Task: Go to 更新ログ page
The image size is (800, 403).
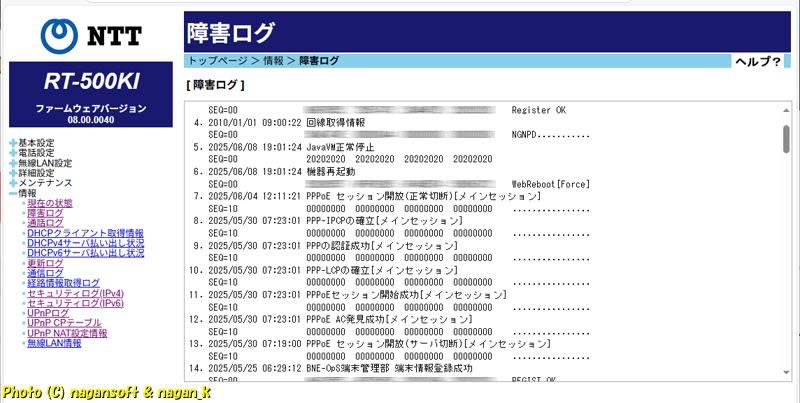Action: tap(45, 263)
